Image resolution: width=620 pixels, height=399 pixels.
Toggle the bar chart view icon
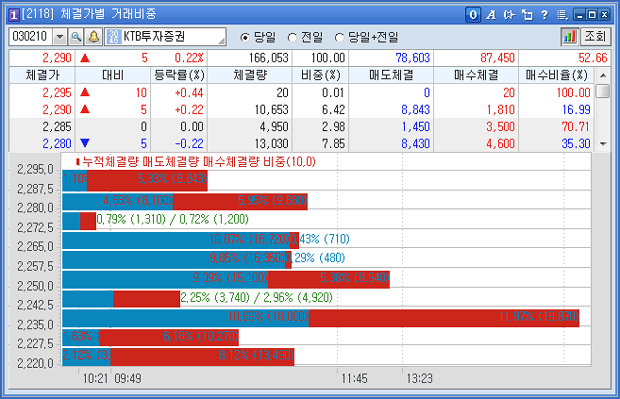pyautogui.click(x=569, y=37)
